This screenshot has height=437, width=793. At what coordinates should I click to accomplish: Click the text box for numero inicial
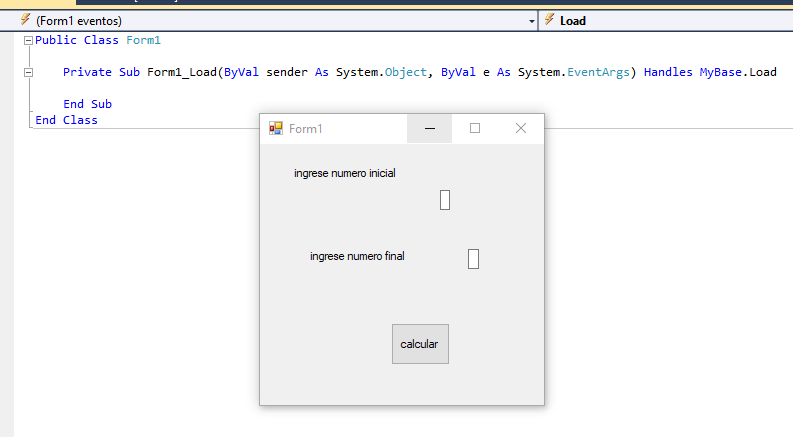coord(445,200)
